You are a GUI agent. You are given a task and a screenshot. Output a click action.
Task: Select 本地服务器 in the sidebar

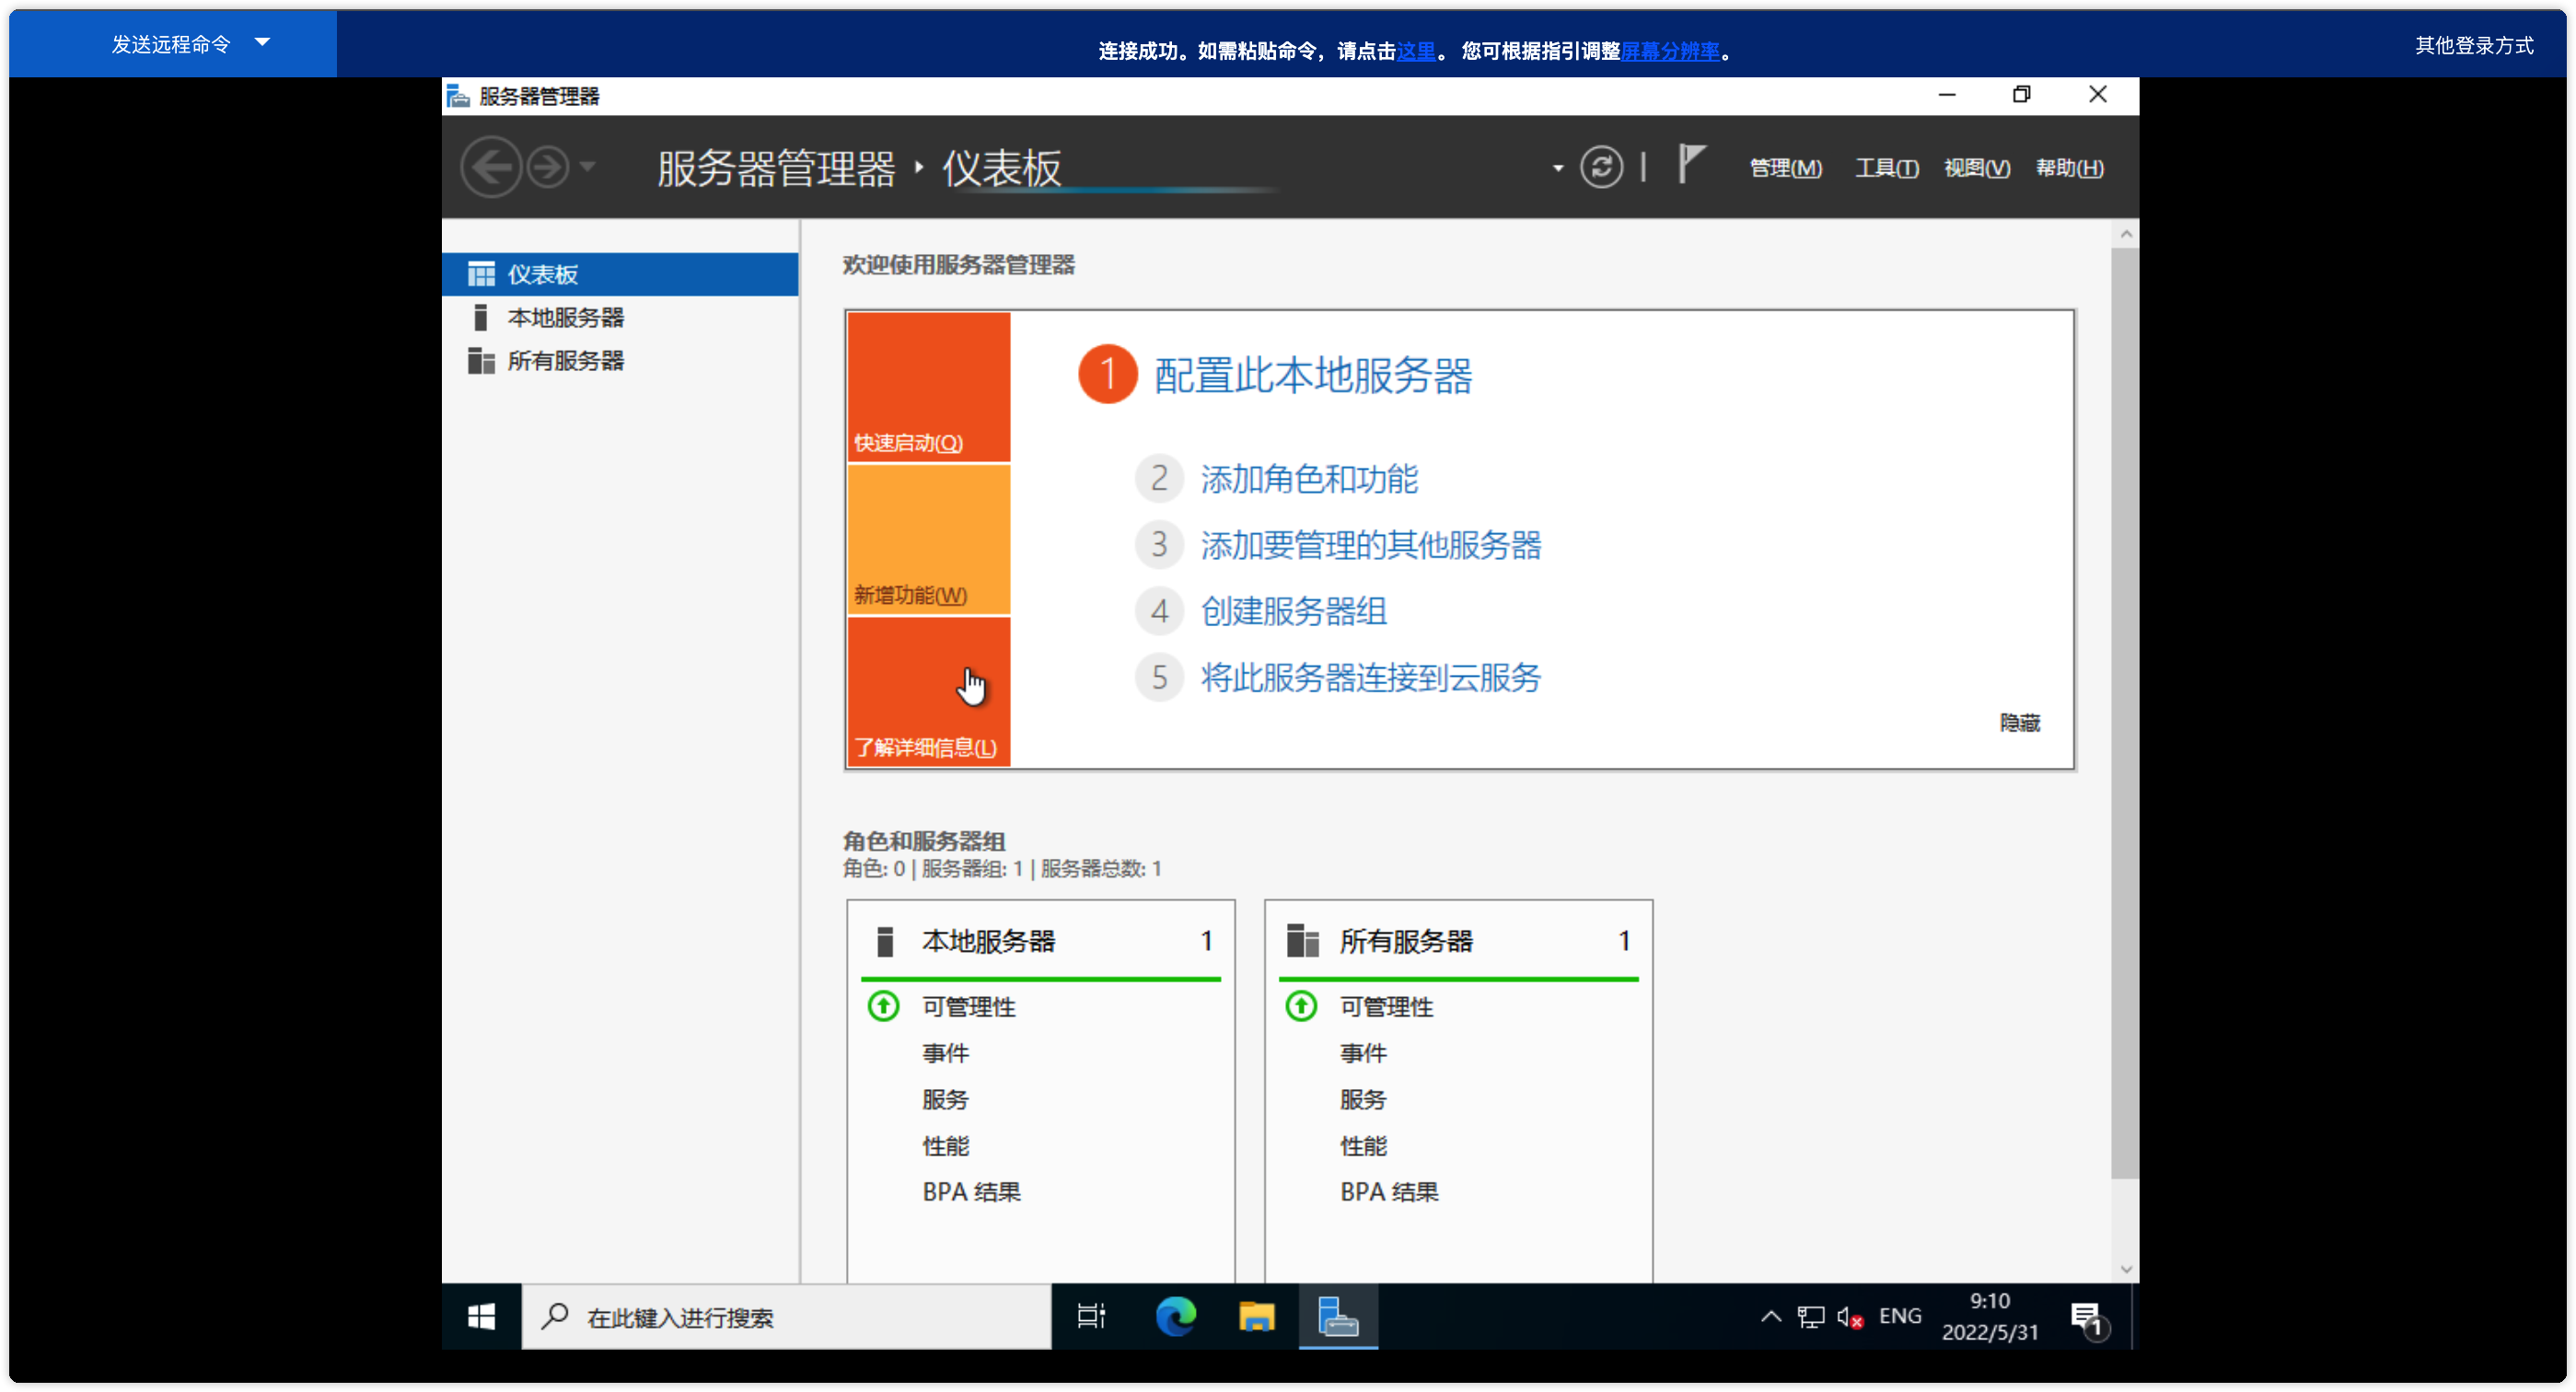coord(565,318)
